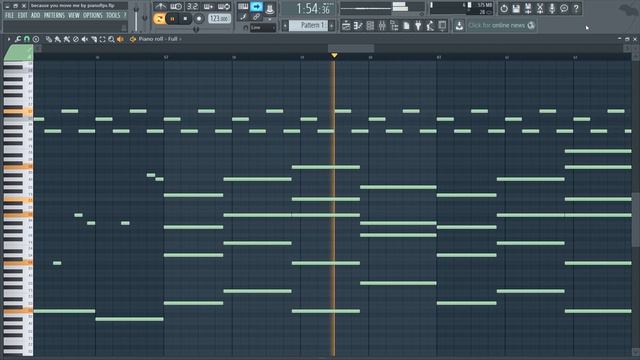This screenshot has width=640, height=360.
Task: Open the Channel rack grid icon
Action: point(370,26)
